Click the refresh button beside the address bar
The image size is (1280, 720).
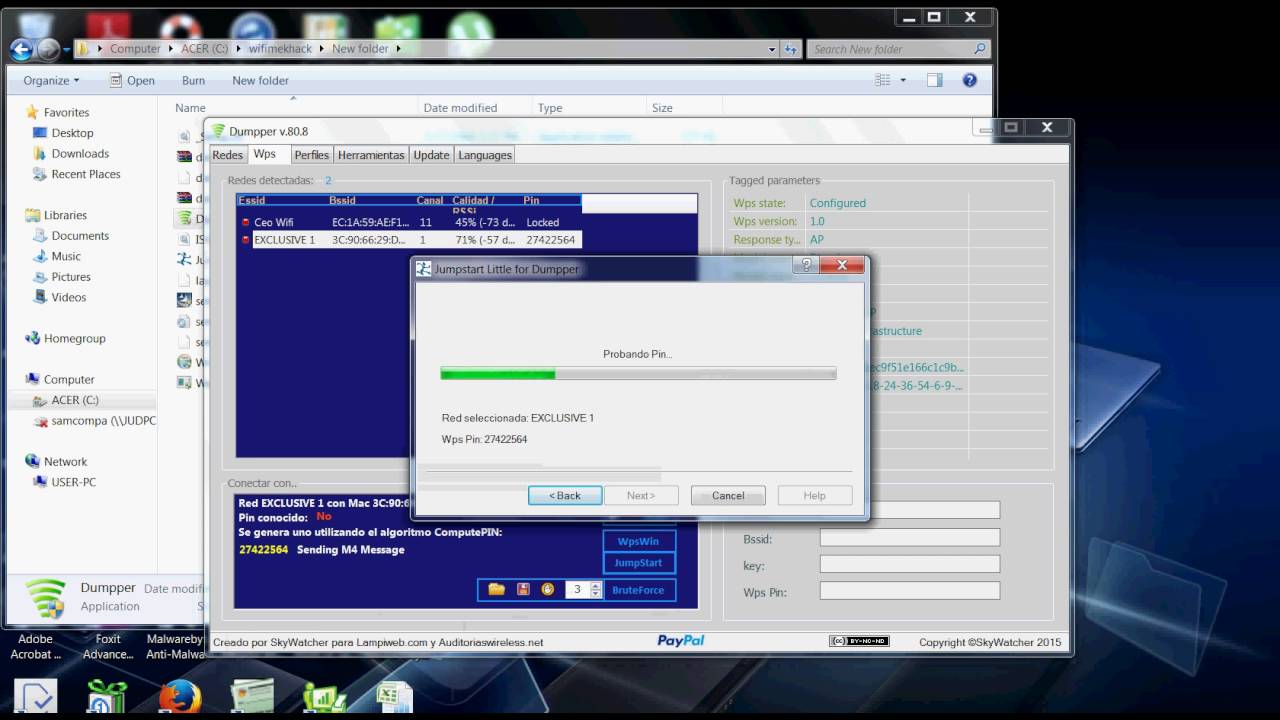pyautogui.click(x=790, y=48)
